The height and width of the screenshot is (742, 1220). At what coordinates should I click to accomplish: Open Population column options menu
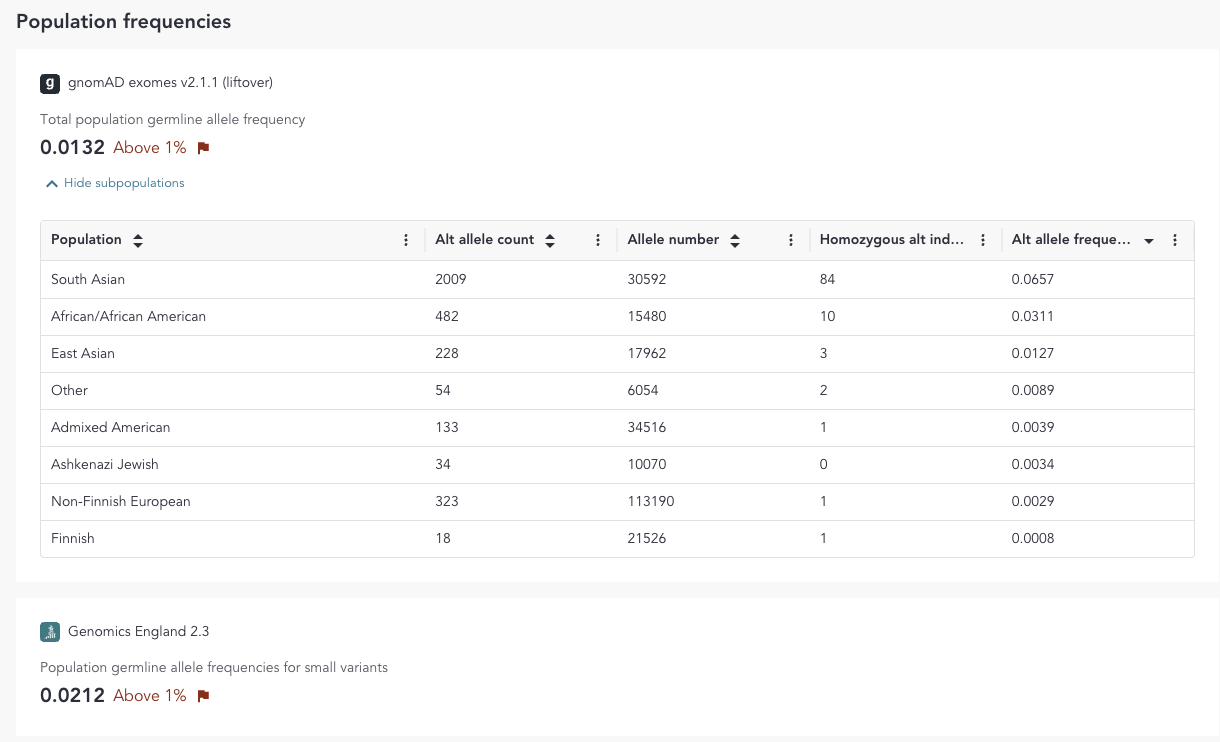(x=406, y=240)
